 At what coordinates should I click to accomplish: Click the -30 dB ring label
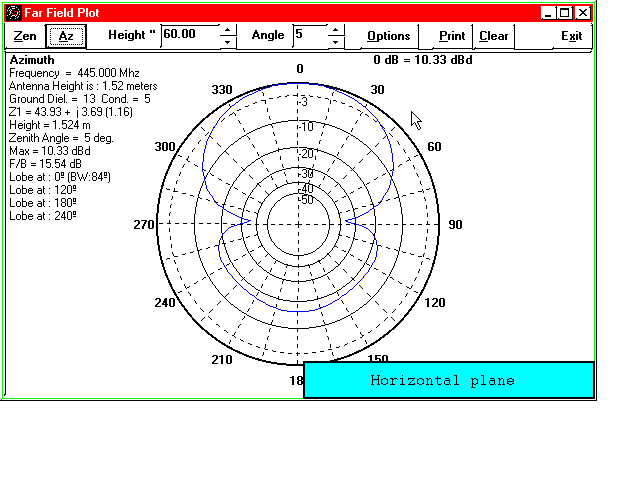(x=307, y=174)
